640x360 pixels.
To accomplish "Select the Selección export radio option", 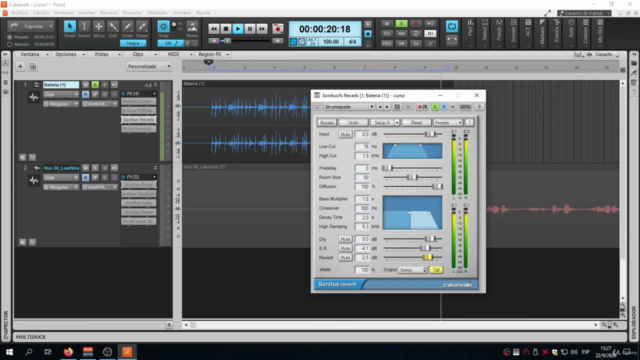I will (10, 44).
